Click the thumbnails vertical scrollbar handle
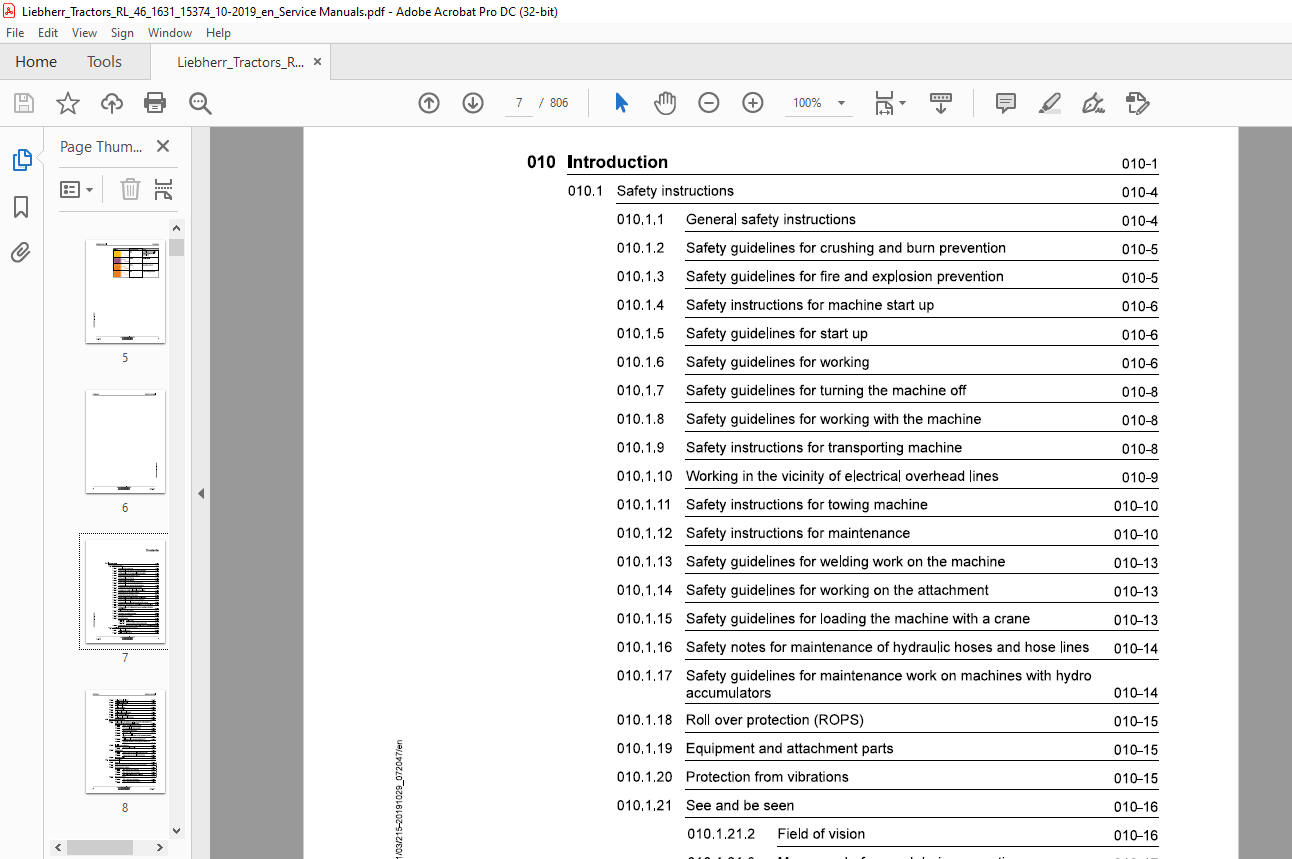The width and height of the screenshot is (1292, 859). (x=176, y=248)
